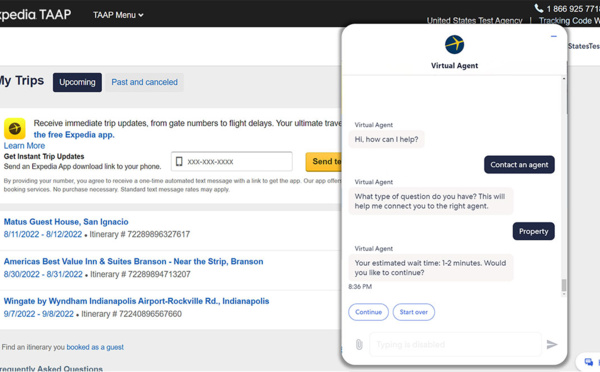The height and width of the screenshot is (372, 600).
Task: Click the Get Instant Trip Updates heading
Action: click(x=44, y=156)
